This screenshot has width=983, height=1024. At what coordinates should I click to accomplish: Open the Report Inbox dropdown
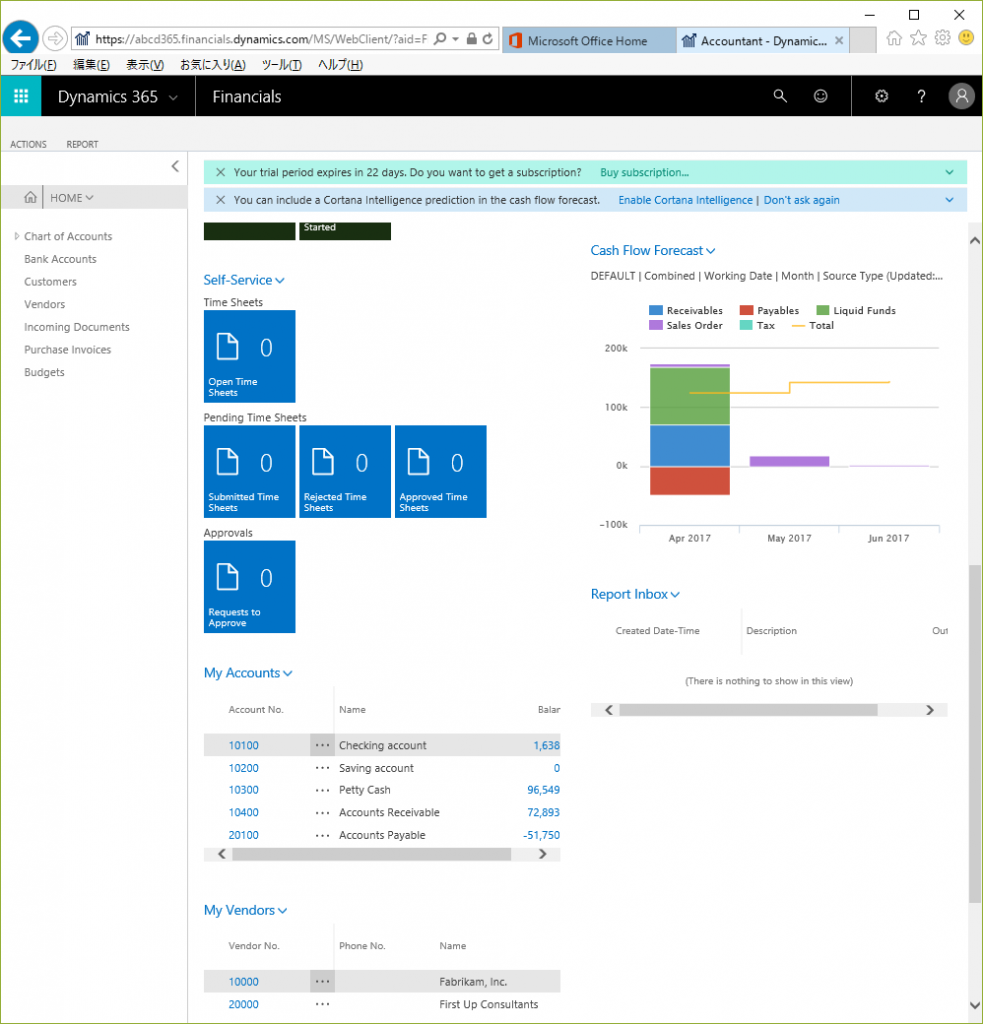(x=675, y=595)
